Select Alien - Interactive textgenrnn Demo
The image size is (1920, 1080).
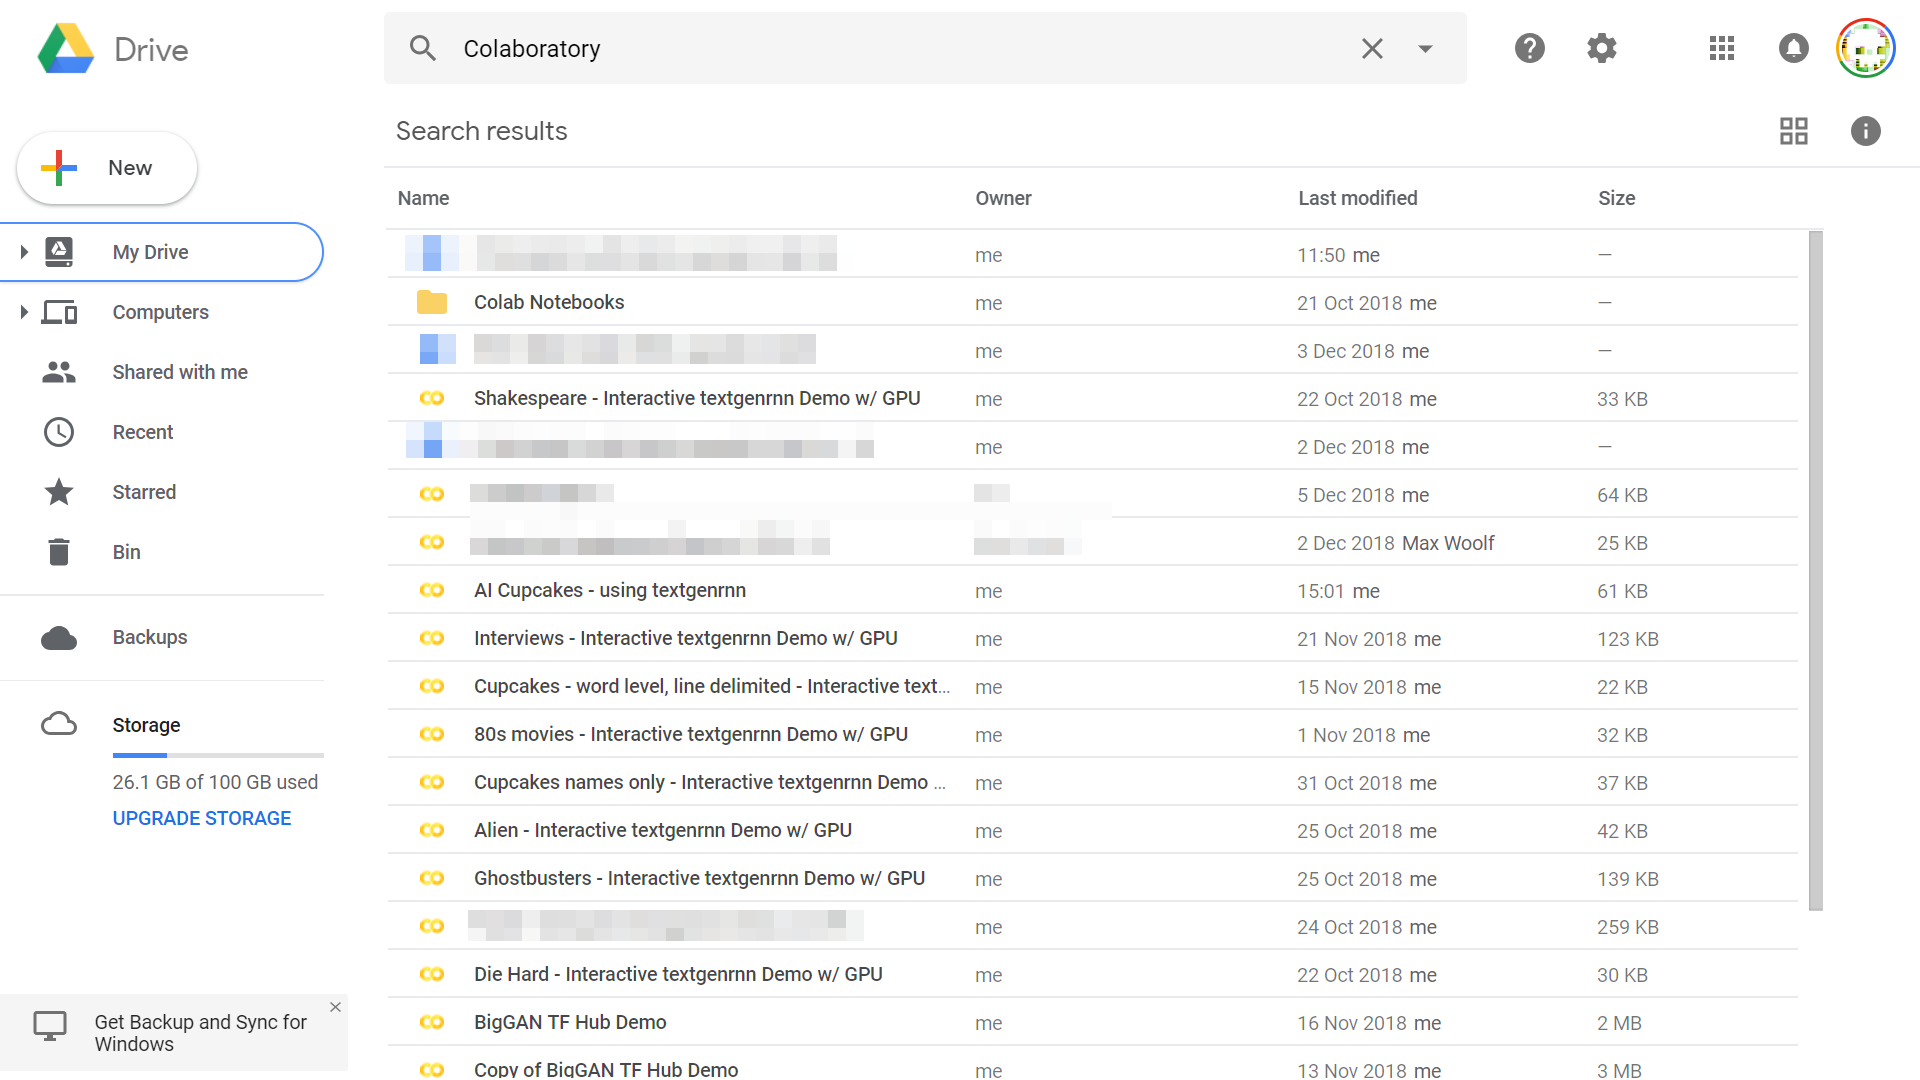click(x=663, y=830)
